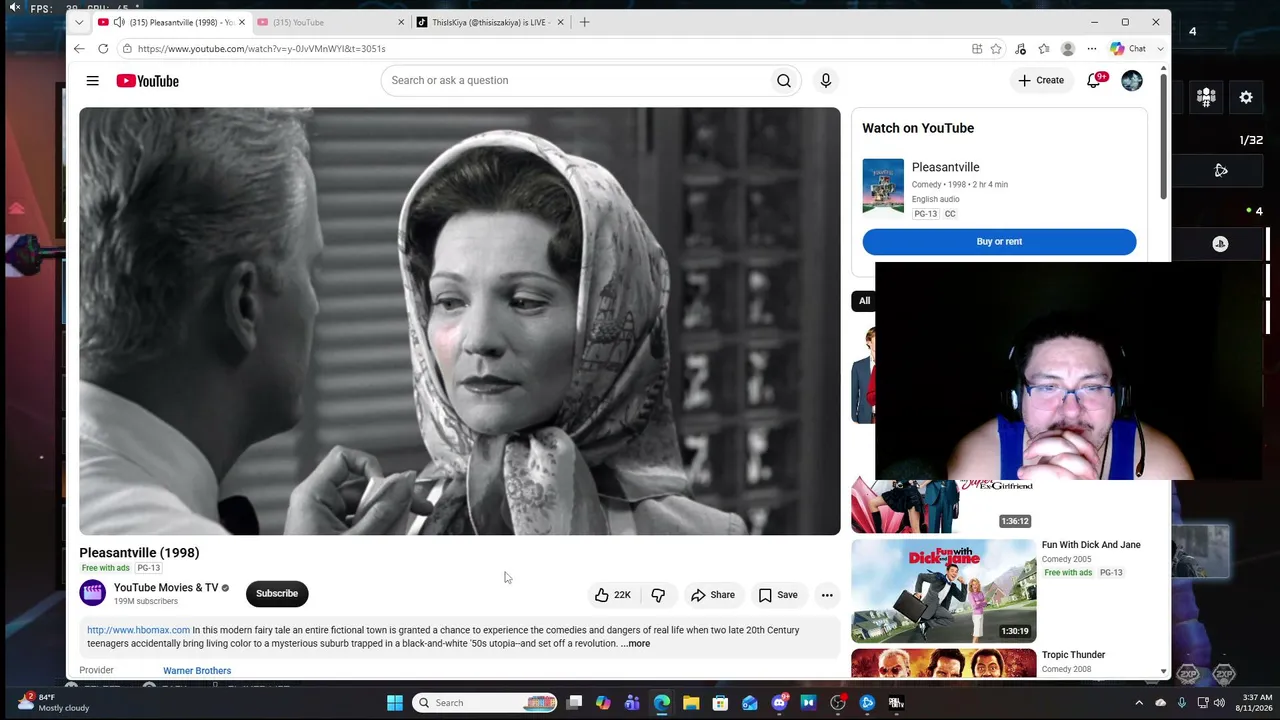Open Fun With Dick And Jane thumbnail

943,591
